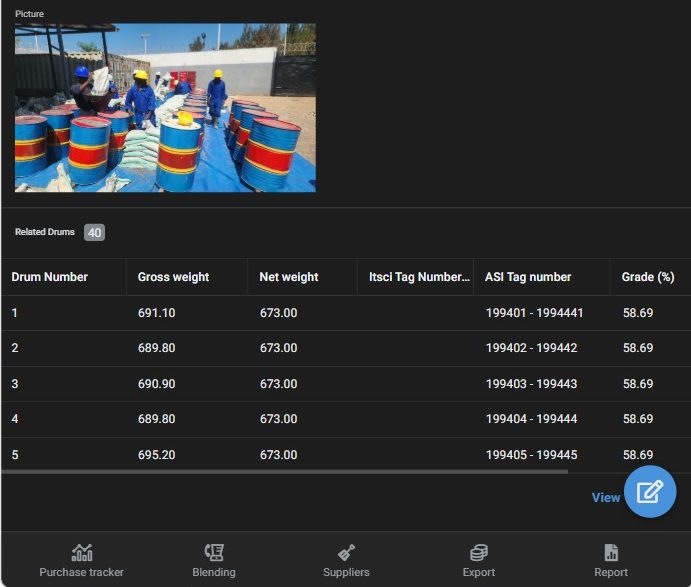Select ASI tag 199405 - 199445

531,455
